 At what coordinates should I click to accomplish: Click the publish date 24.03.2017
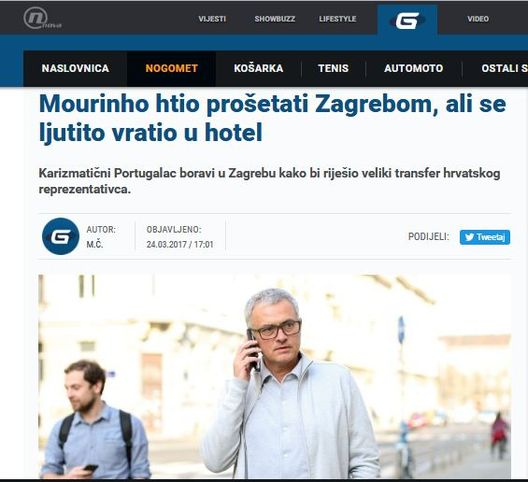[166, 244]
